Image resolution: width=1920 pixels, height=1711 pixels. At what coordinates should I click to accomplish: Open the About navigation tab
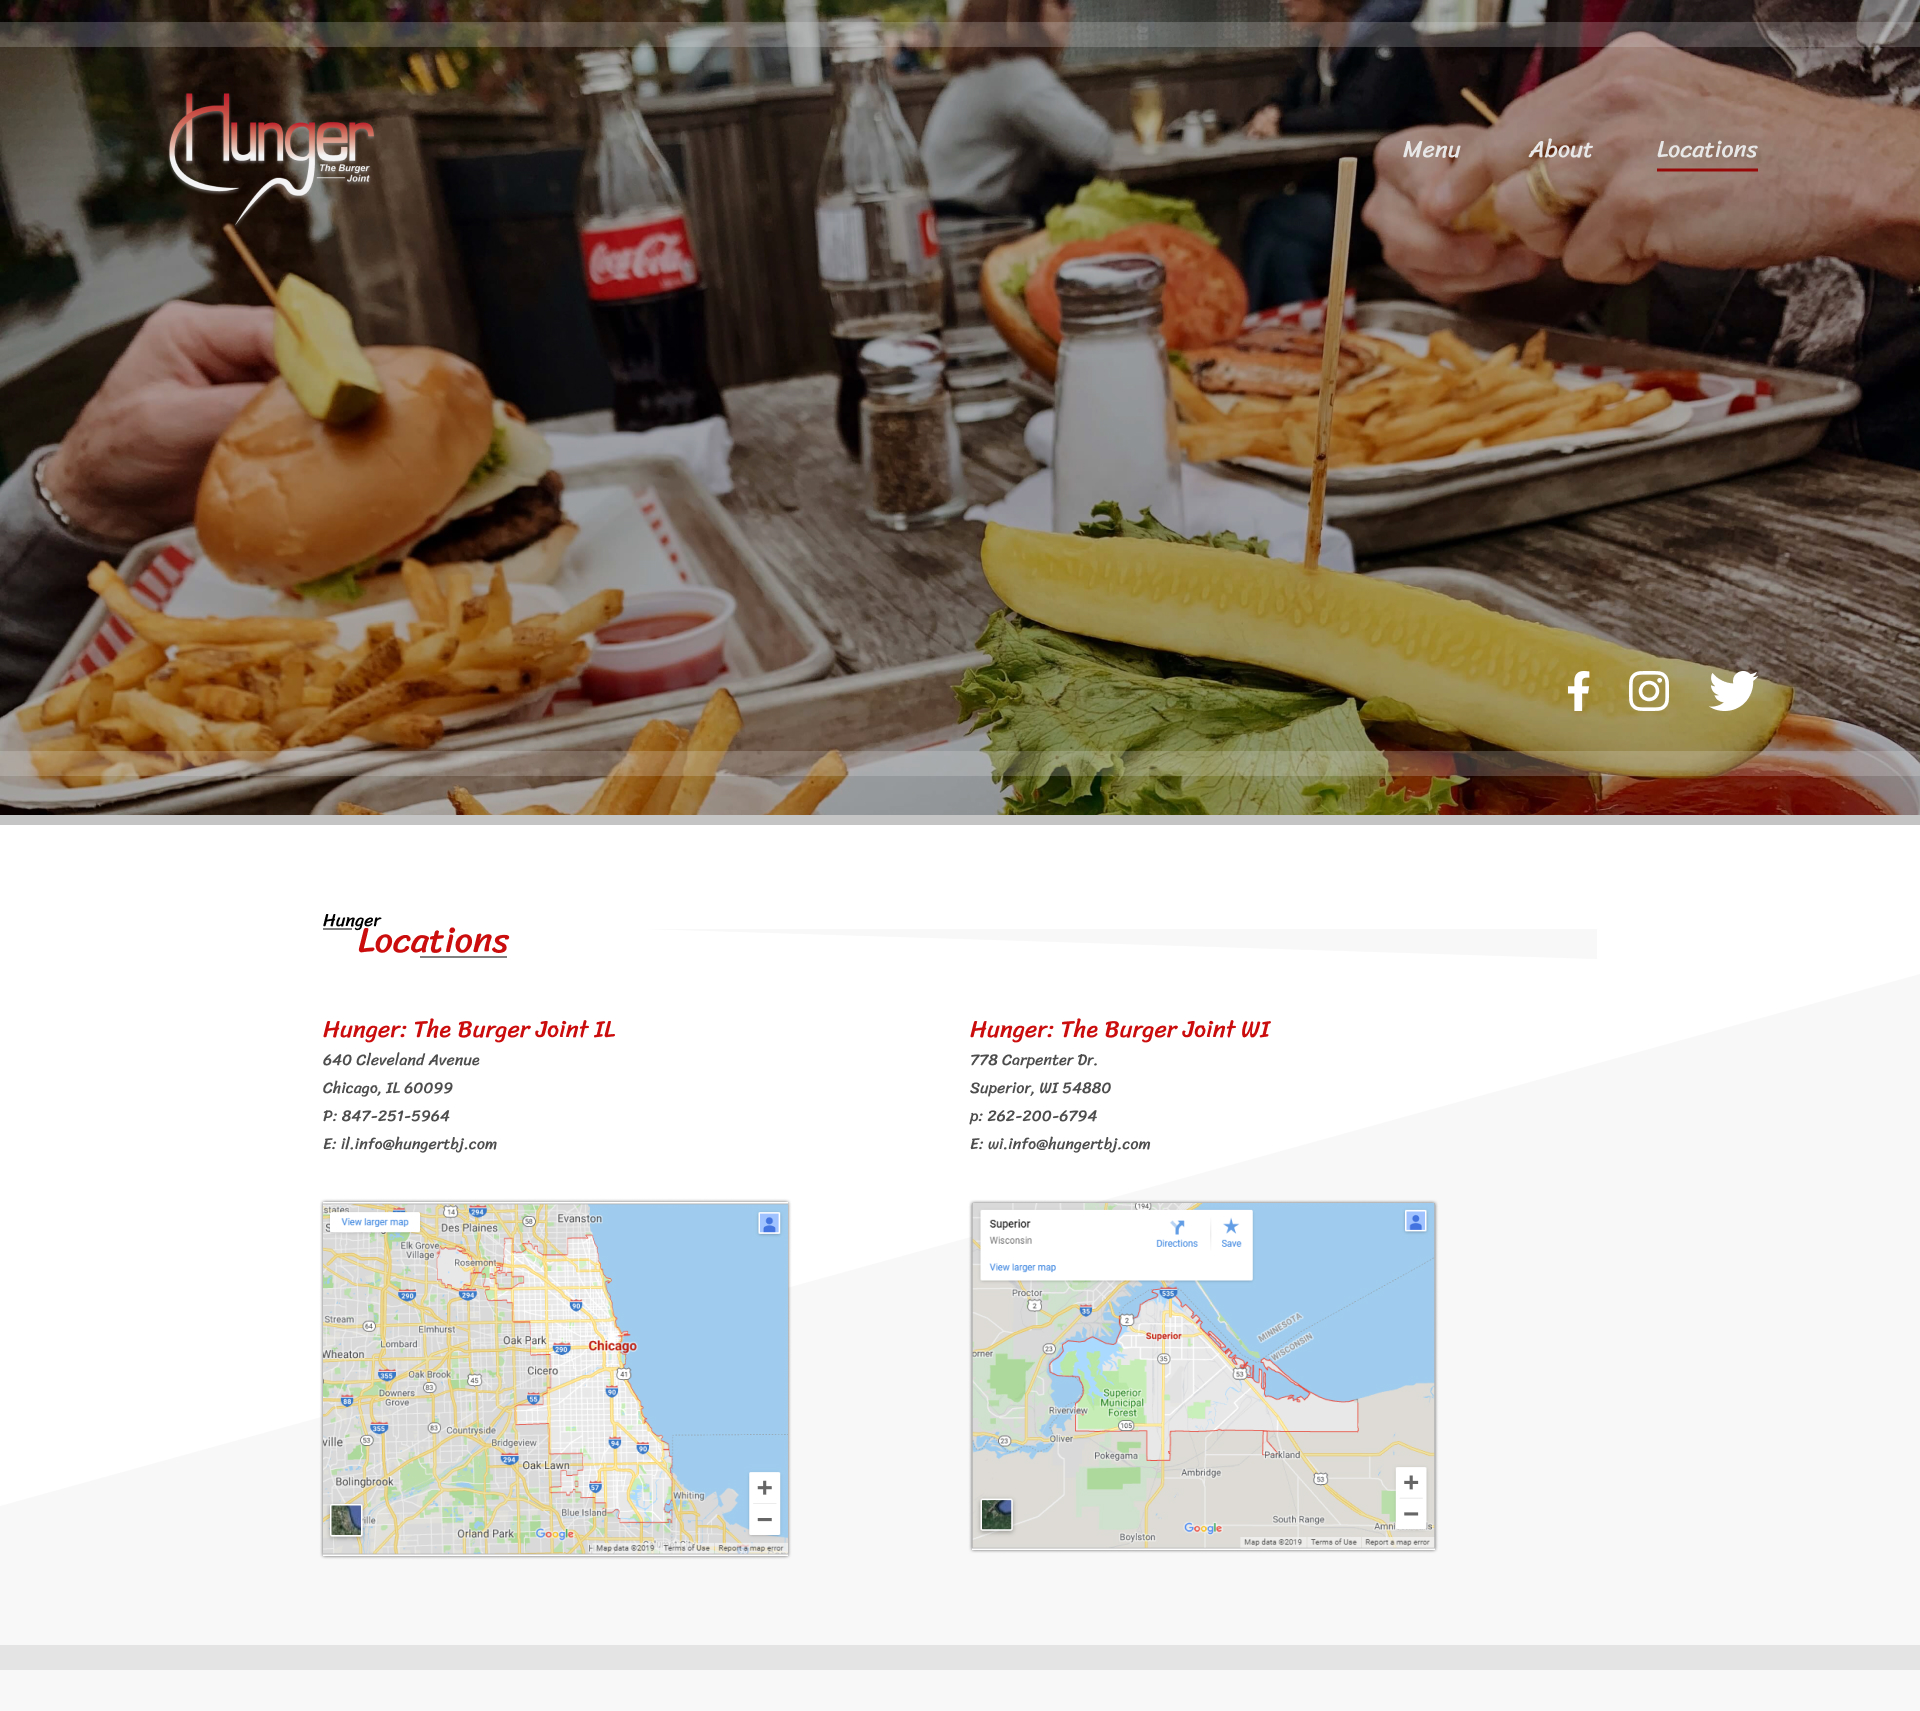click(1557, 149)
